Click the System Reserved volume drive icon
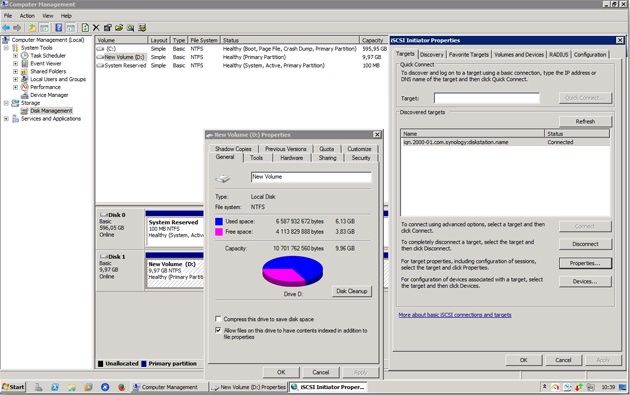 [x=100, y=65]
